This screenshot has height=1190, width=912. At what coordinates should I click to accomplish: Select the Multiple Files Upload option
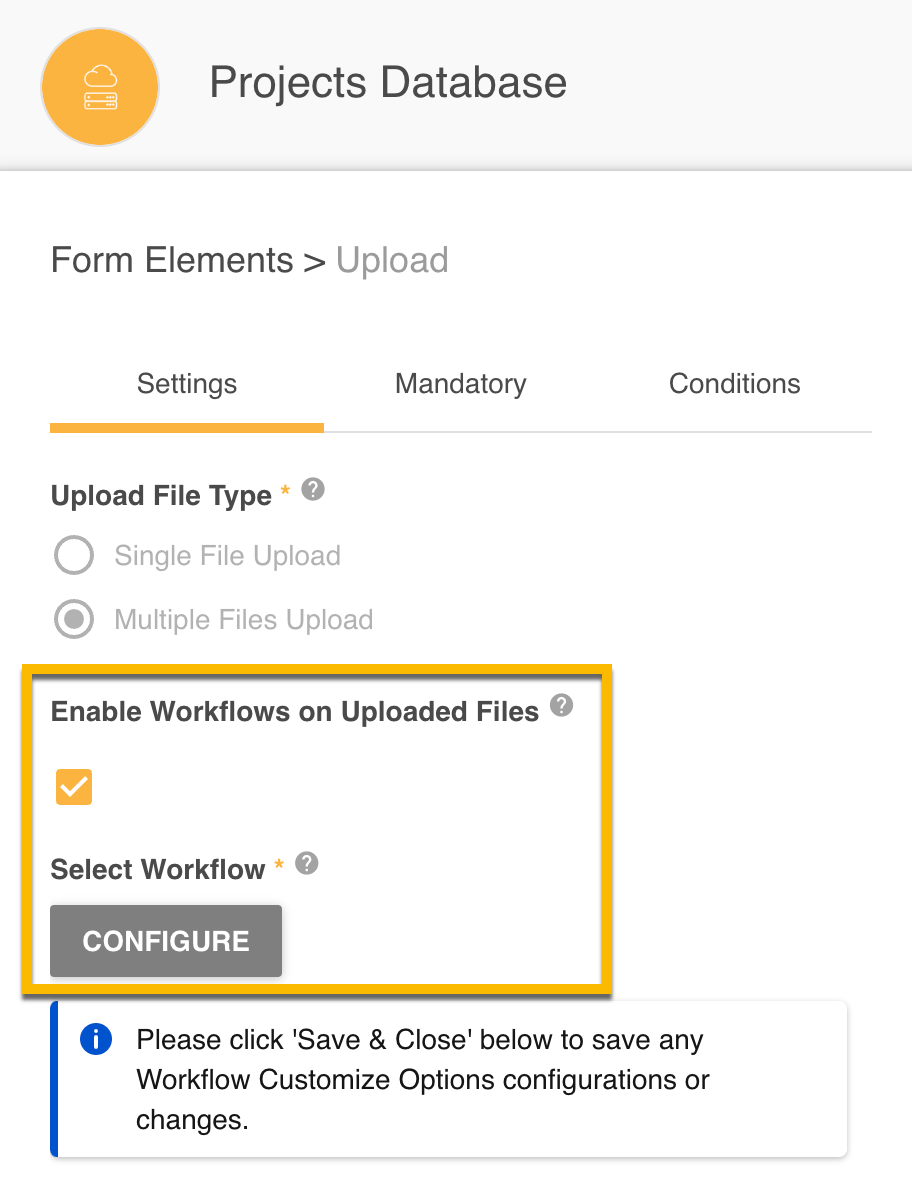[73, 619]
